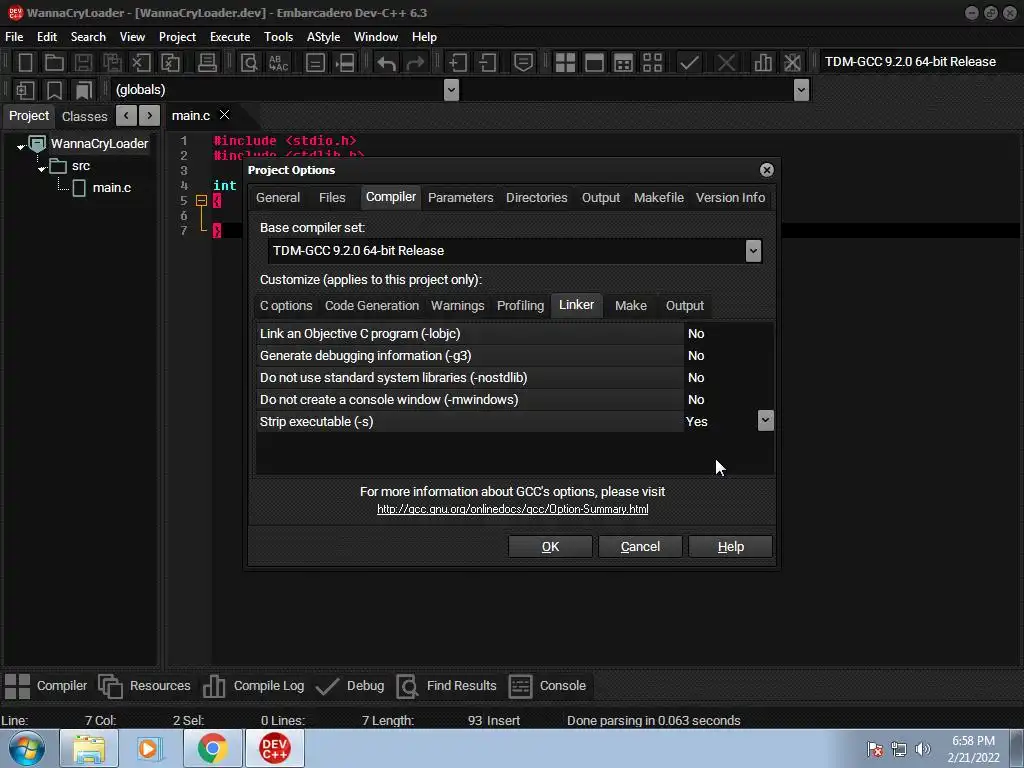
Task: Click the Close file toolbar icon
Action: (140, 63)
